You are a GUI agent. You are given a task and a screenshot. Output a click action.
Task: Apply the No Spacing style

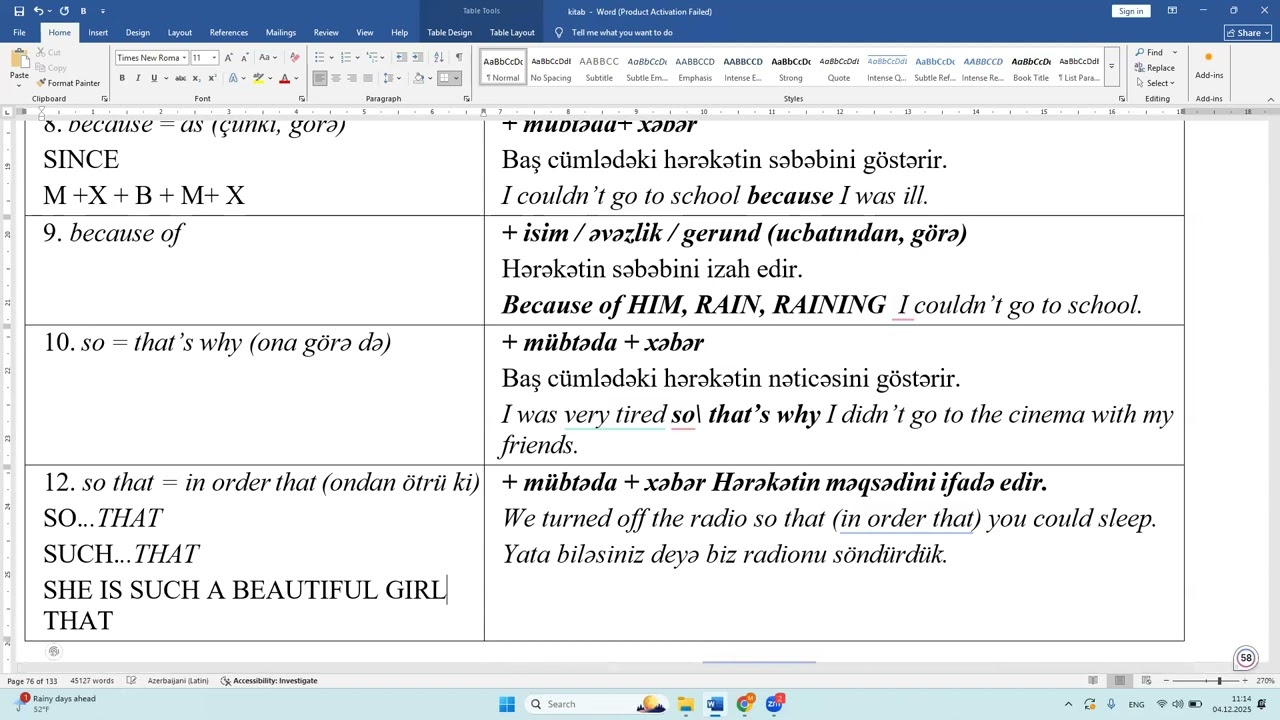(x=551, y=68)
